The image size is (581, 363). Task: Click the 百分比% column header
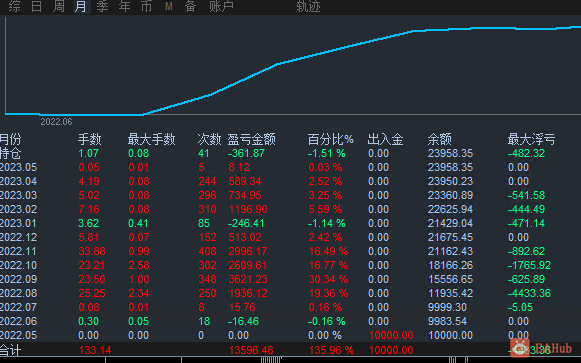331,139
